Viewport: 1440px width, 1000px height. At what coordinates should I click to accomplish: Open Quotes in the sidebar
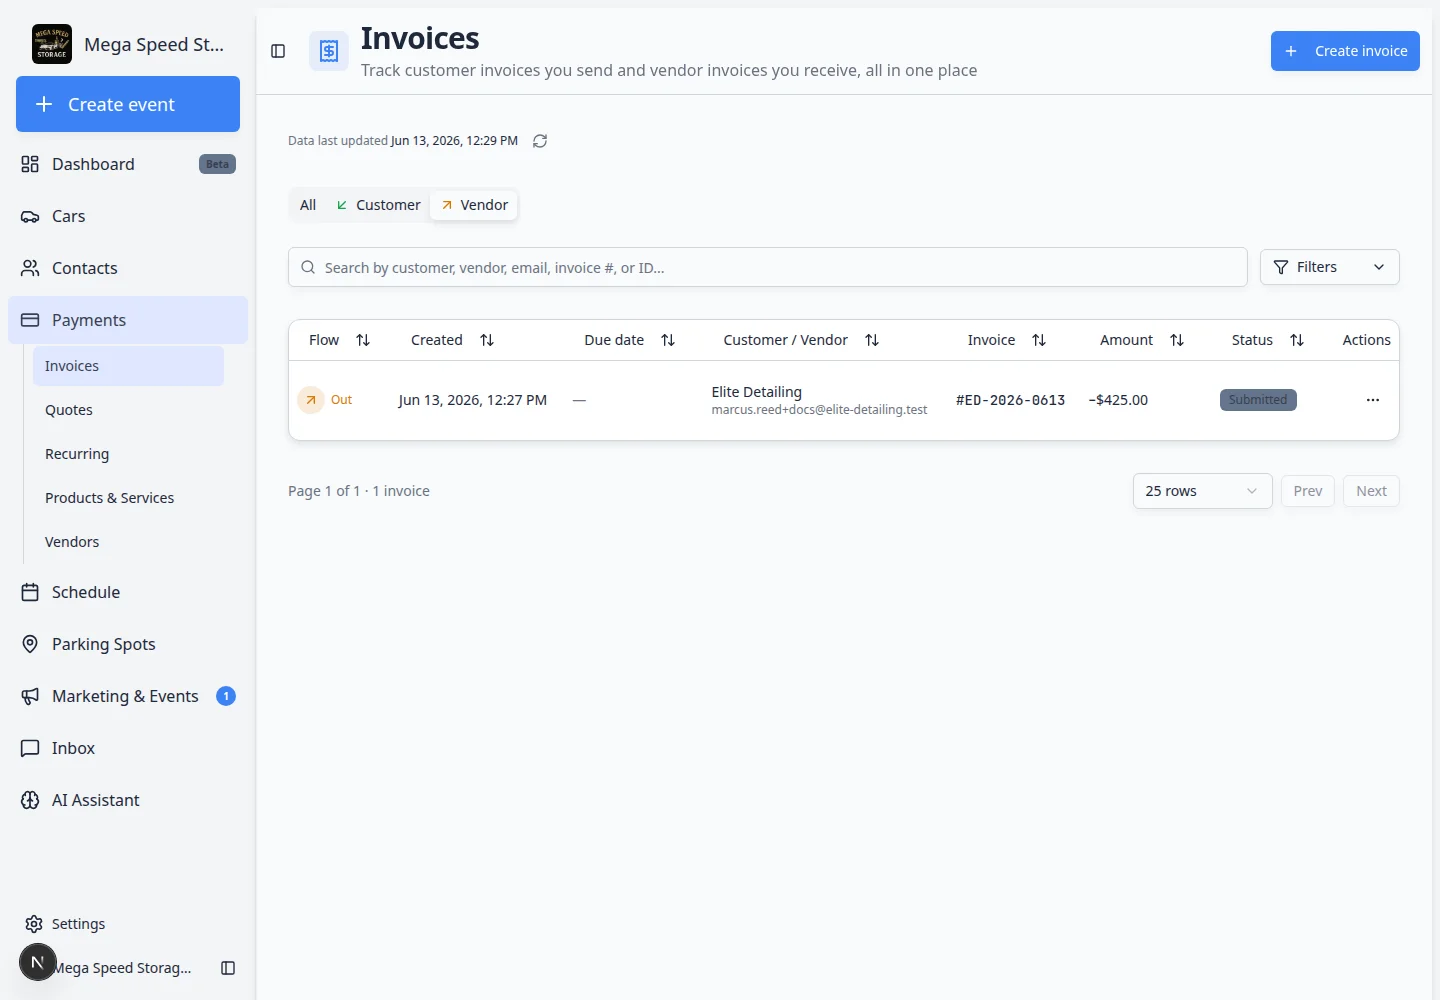(x=128, y=410)
